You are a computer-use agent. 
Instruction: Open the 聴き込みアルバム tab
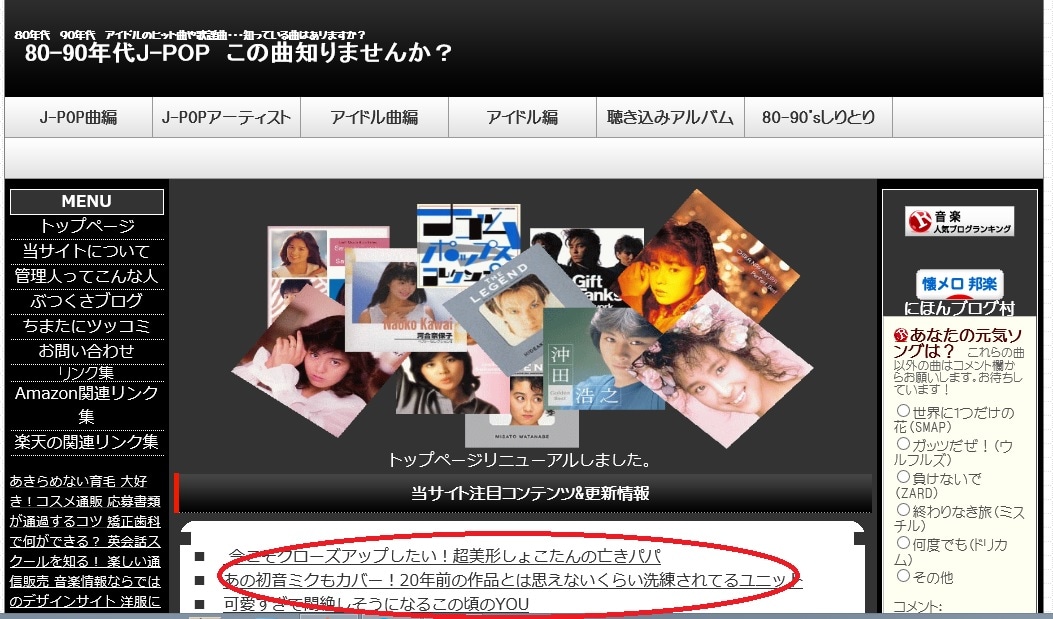tap(670, 117)
